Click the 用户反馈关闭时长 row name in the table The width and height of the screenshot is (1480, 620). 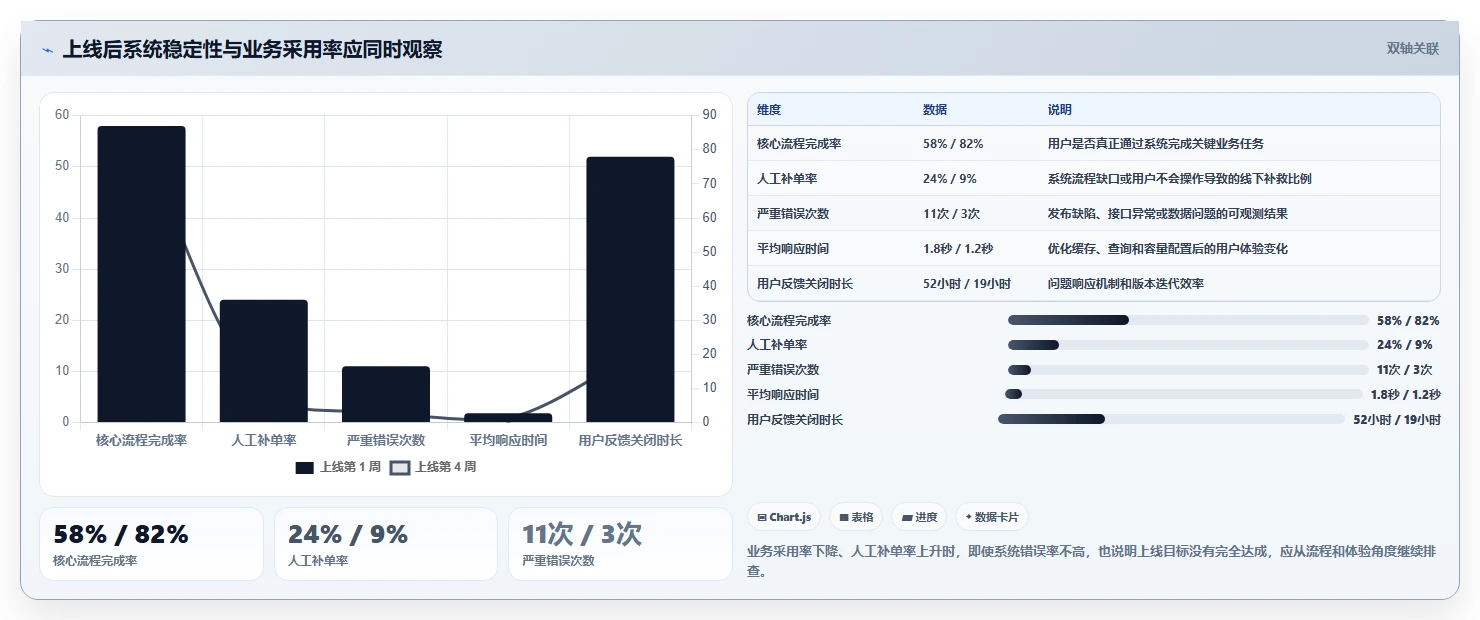805,284
